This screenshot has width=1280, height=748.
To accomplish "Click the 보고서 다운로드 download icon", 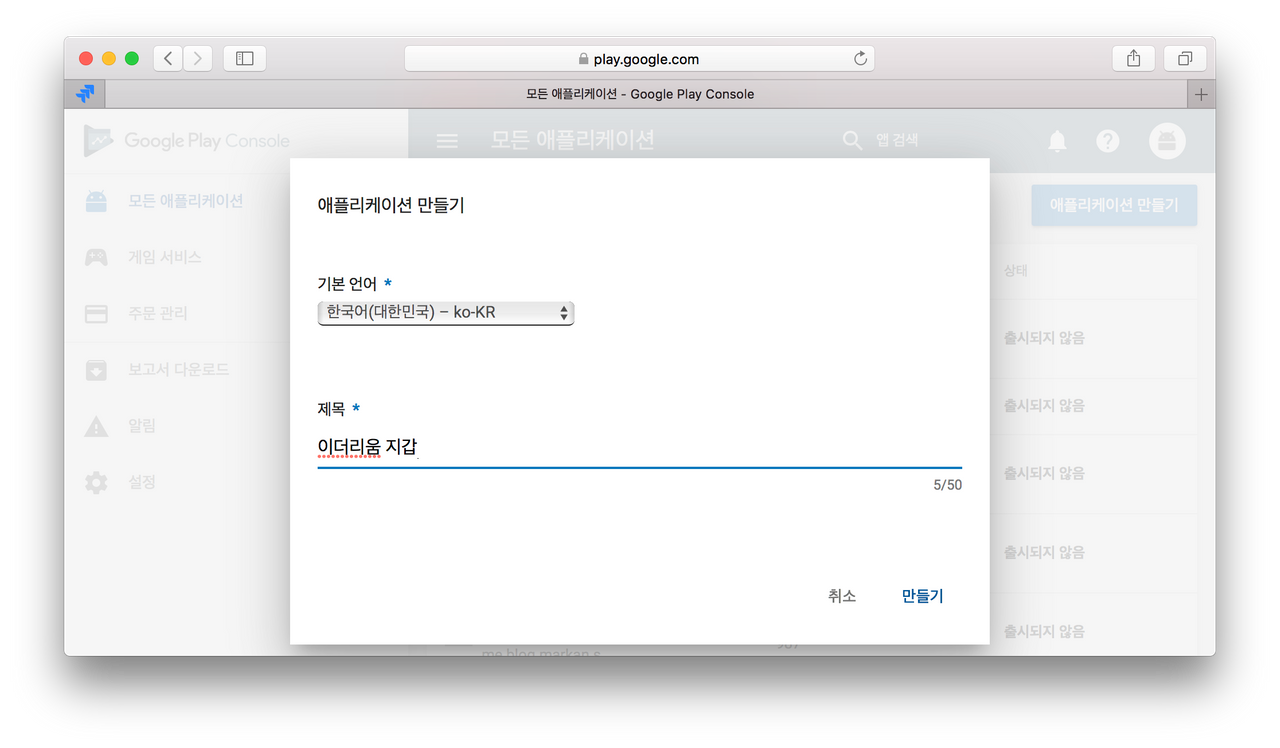I will coord(95,369).
